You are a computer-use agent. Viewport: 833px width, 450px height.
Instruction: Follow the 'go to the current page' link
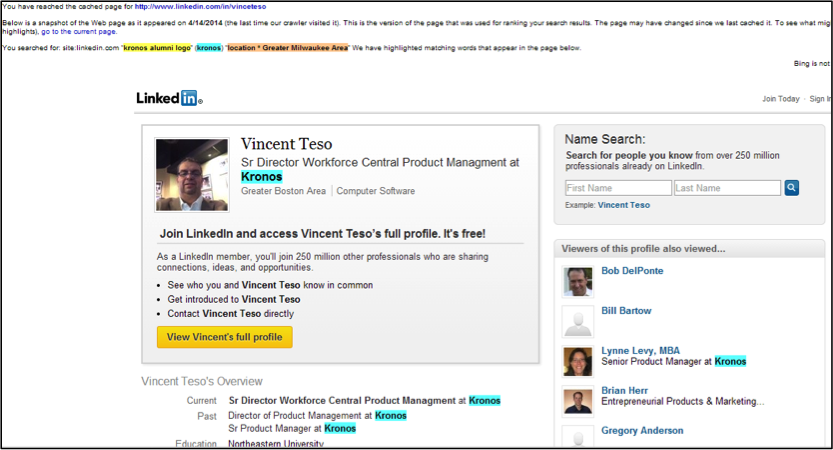pyautogui.click(x=79, y=31)
